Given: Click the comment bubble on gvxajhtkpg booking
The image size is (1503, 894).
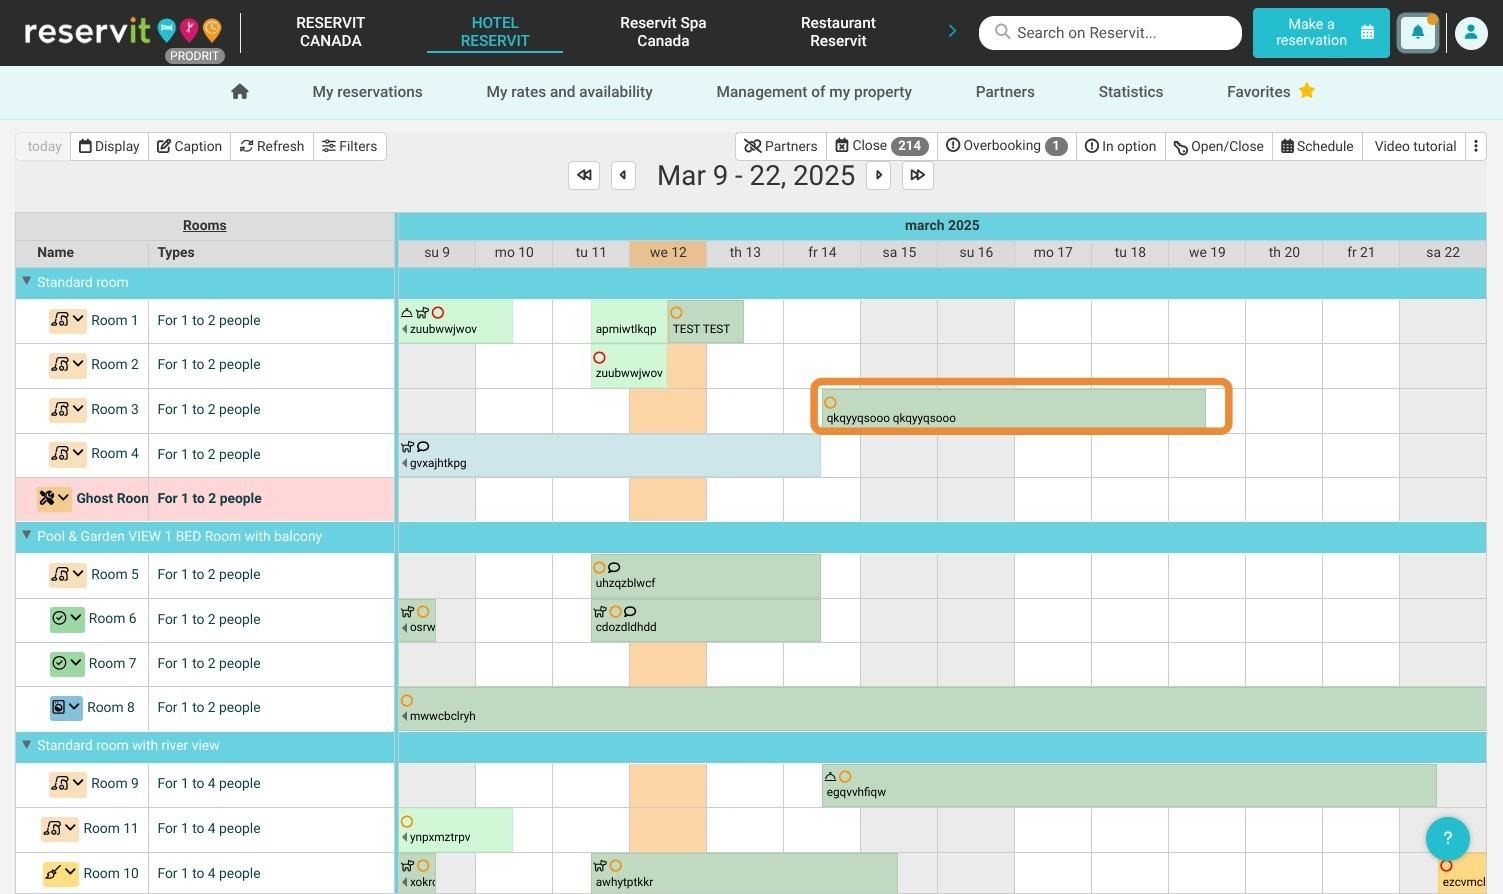Looking at the screenshot, I should (x=423, y=447).
